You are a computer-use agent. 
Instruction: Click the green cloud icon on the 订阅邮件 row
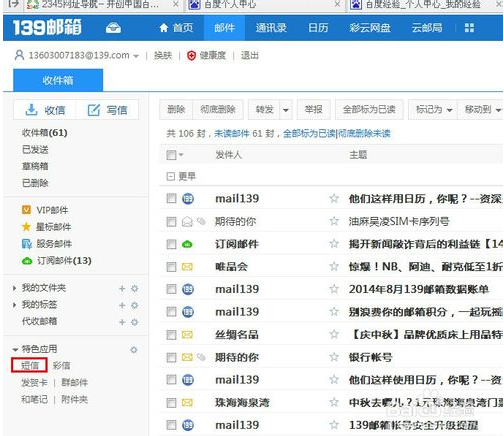187,244
